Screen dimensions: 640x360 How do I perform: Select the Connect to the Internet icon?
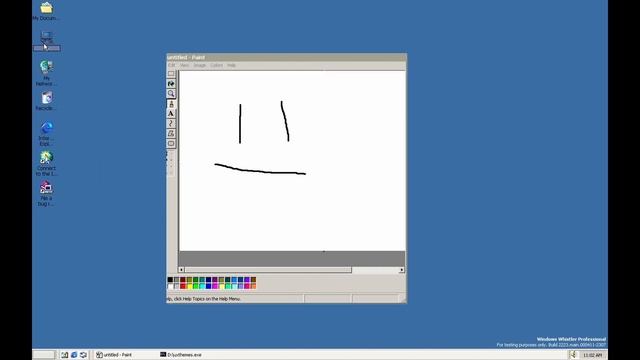tap(46, 164)
